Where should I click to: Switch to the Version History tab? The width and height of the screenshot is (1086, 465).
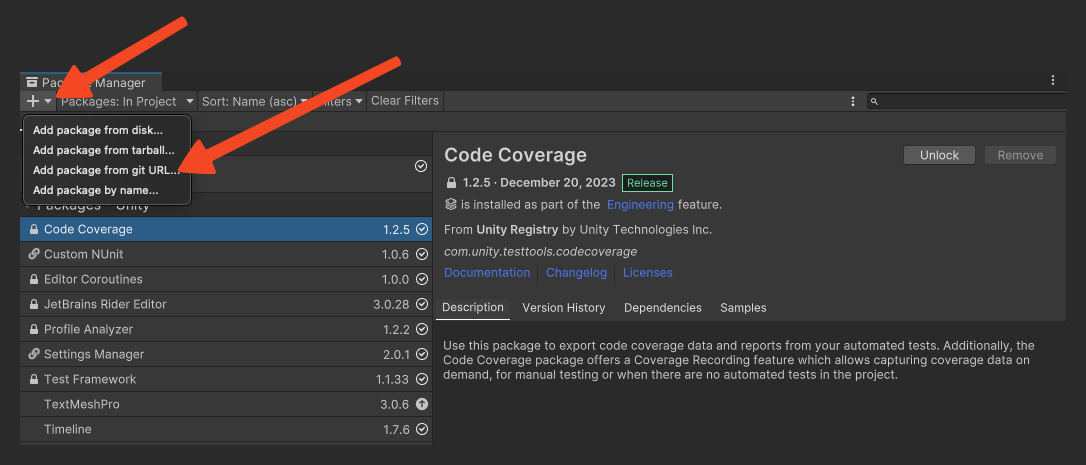tap(564, 308)
